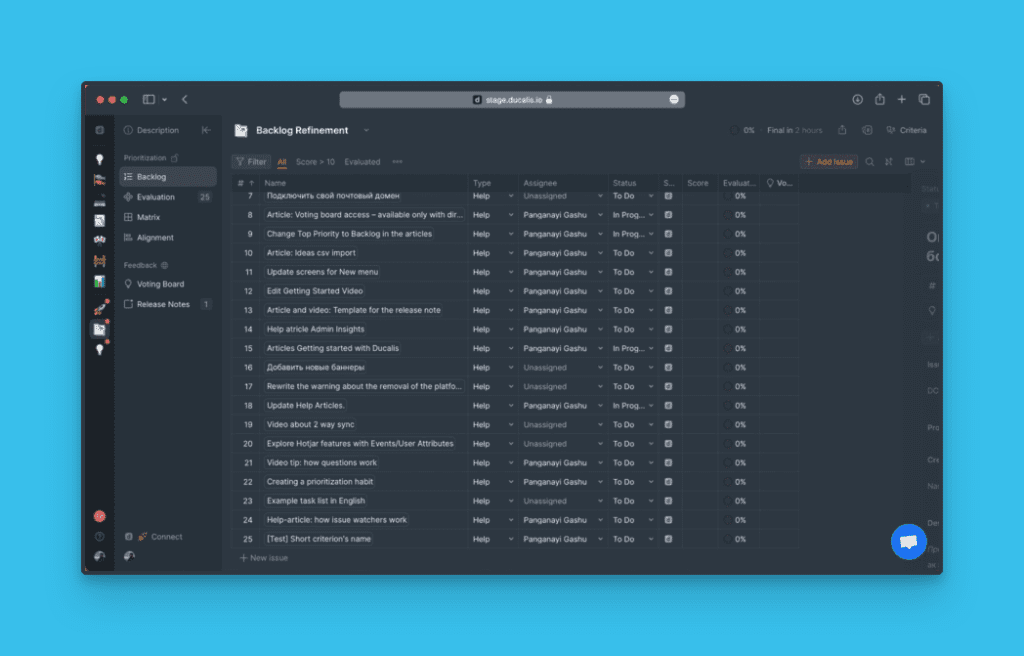This screenshot has width=1024, height=656.
Task: Open the help question mark icon
Action: coord(99,536)
